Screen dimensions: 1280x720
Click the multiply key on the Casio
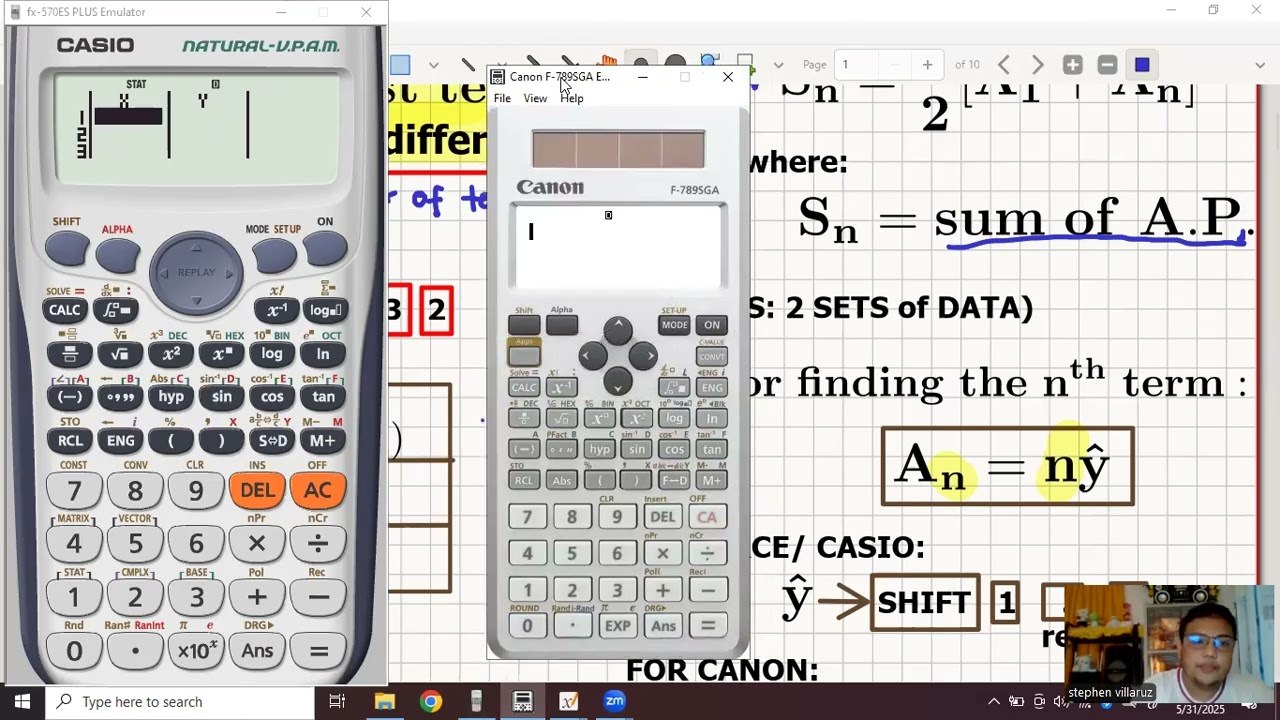[x=257, y=544]
